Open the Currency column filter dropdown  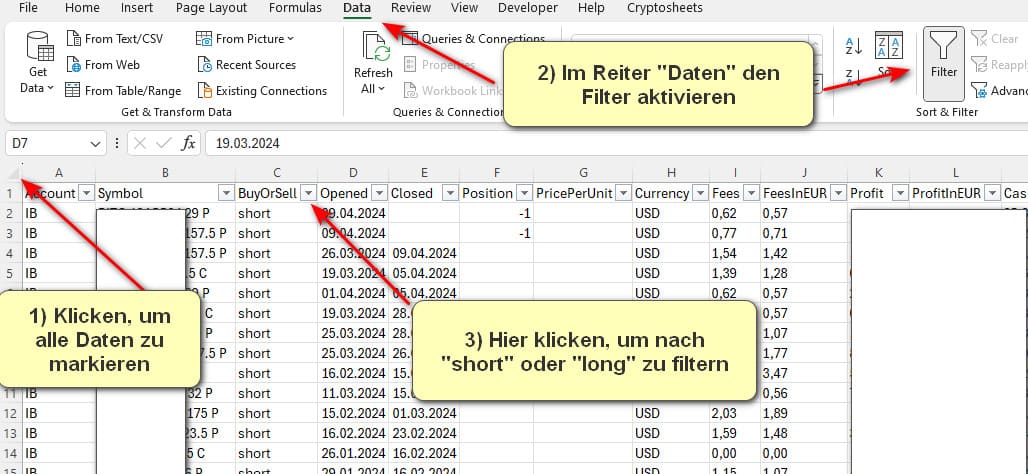700,193
